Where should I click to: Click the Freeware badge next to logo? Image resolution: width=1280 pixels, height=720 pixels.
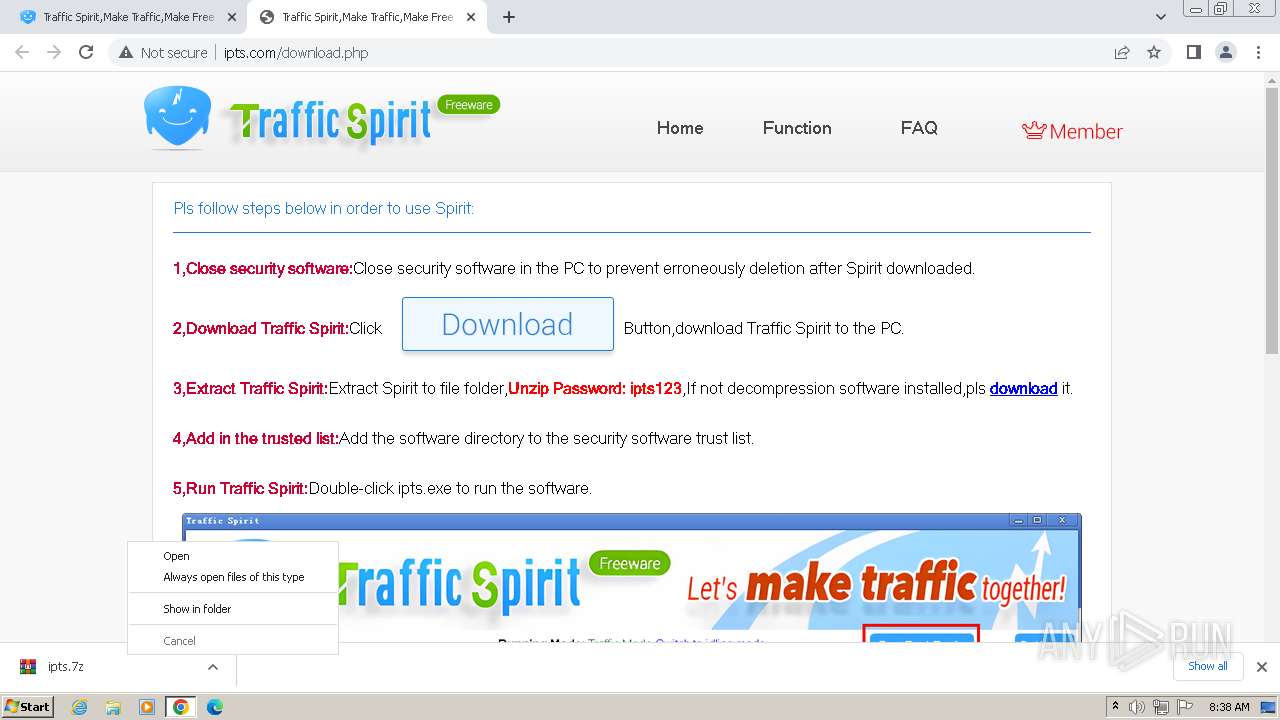(x=469, y=105)
